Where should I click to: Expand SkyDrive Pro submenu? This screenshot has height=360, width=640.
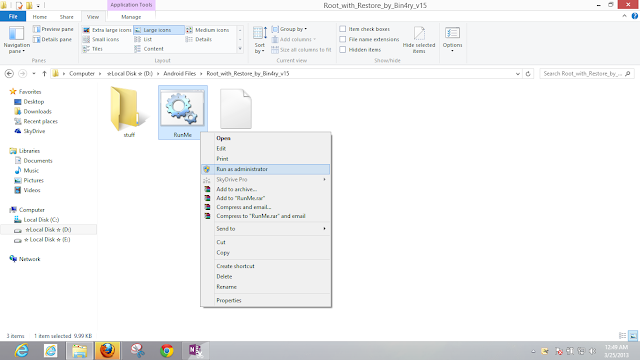(x=266, y=179)
